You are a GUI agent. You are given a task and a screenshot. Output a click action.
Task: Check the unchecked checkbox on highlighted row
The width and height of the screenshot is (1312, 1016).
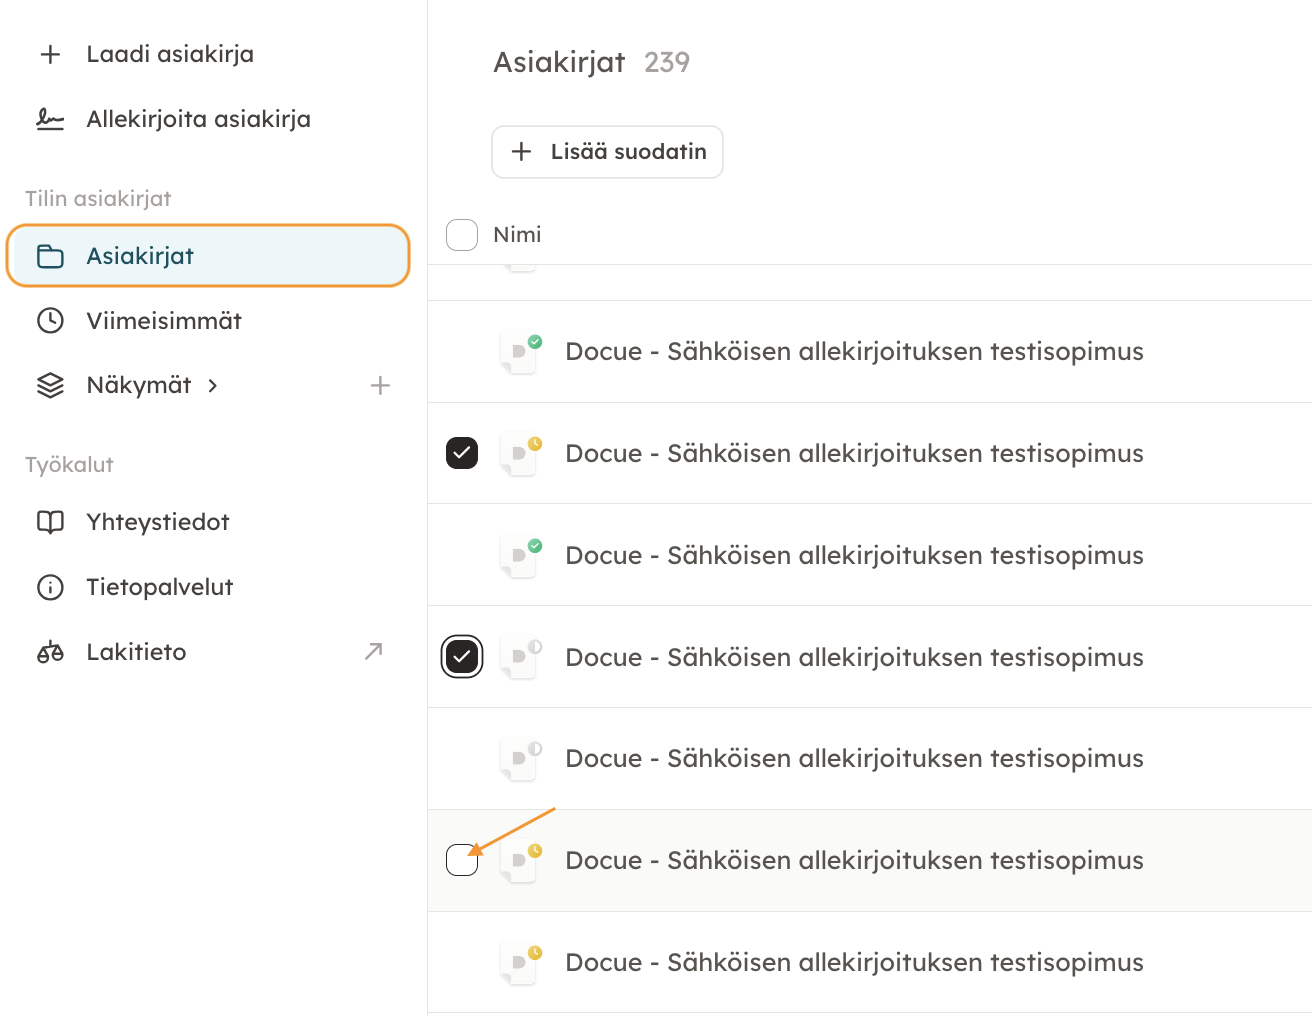click(462, 860)
